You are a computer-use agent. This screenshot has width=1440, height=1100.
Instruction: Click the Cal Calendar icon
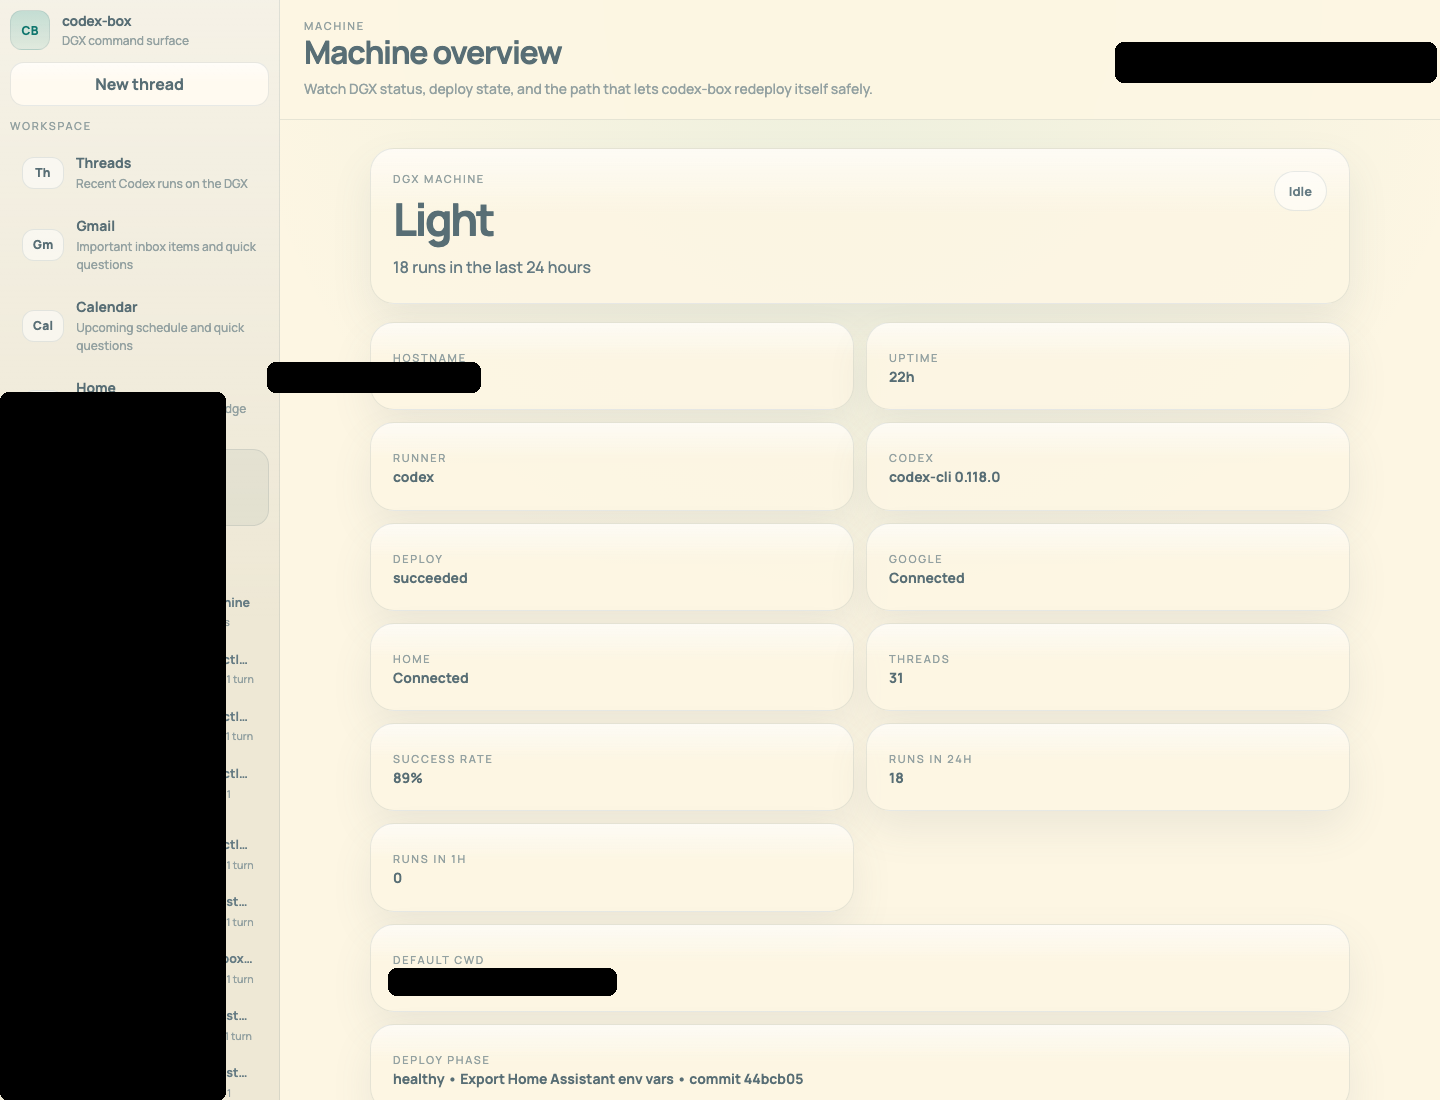pos(42,325)
